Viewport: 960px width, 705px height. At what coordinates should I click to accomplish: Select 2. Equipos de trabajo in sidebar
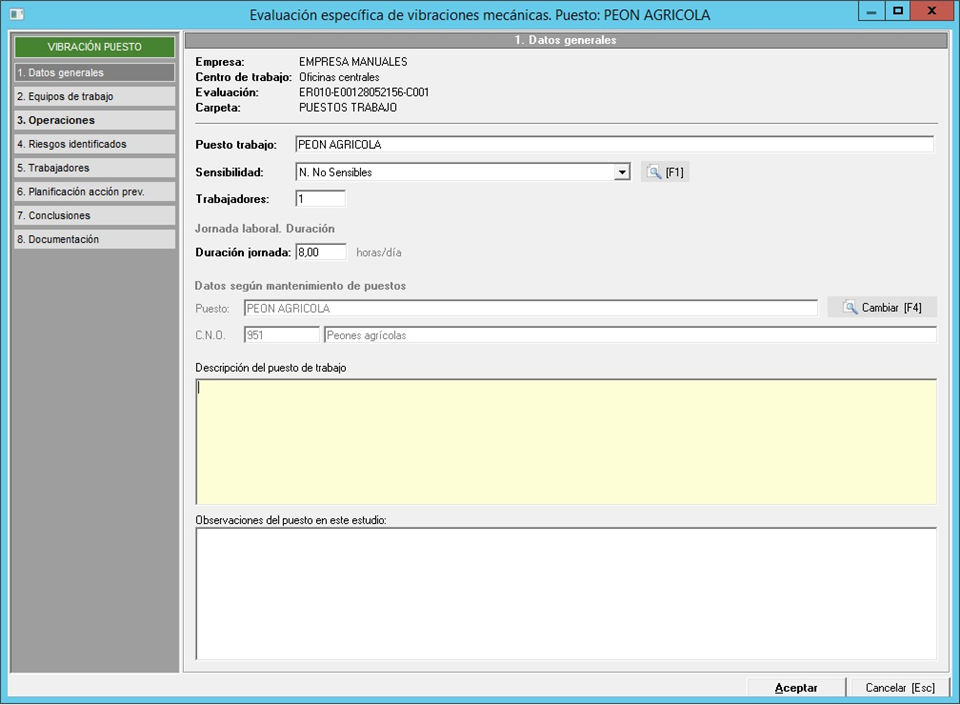94,97
